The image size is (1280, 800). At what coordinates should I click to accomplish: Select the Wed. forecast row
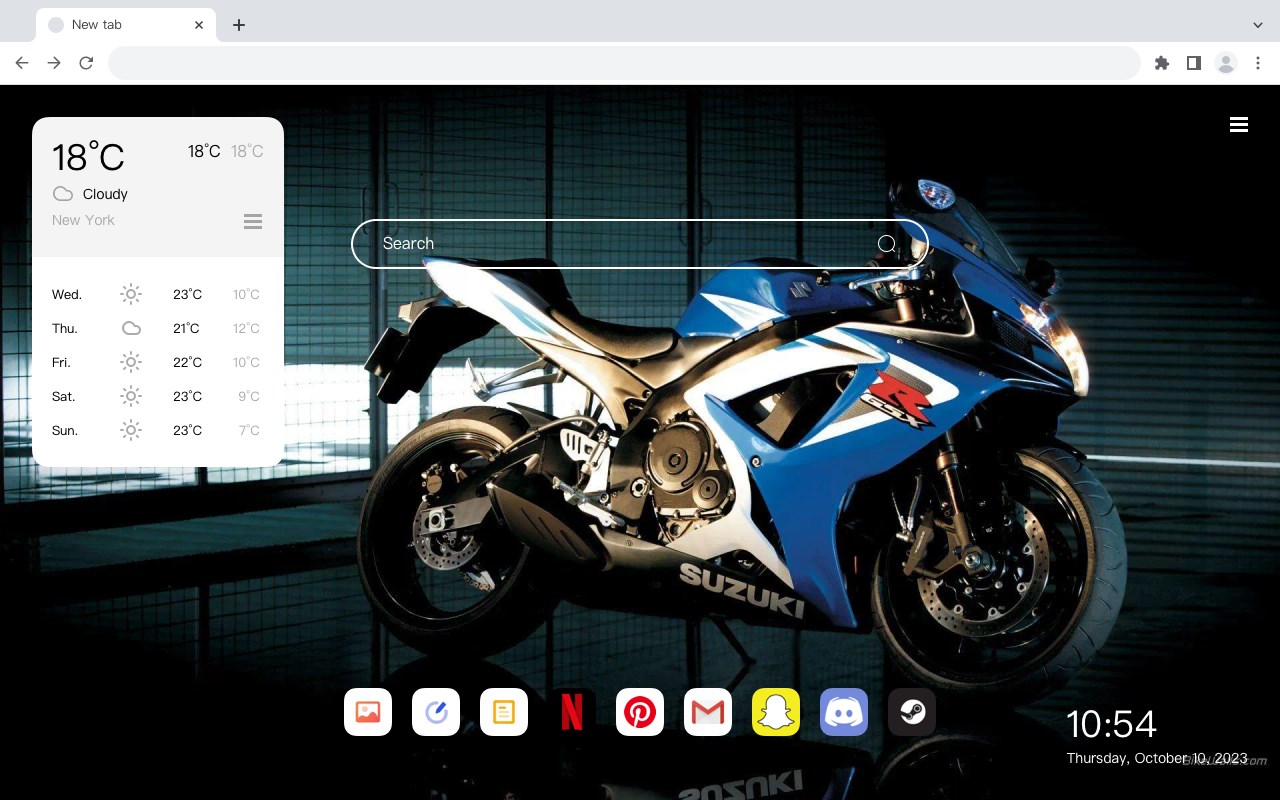point(156,294)
